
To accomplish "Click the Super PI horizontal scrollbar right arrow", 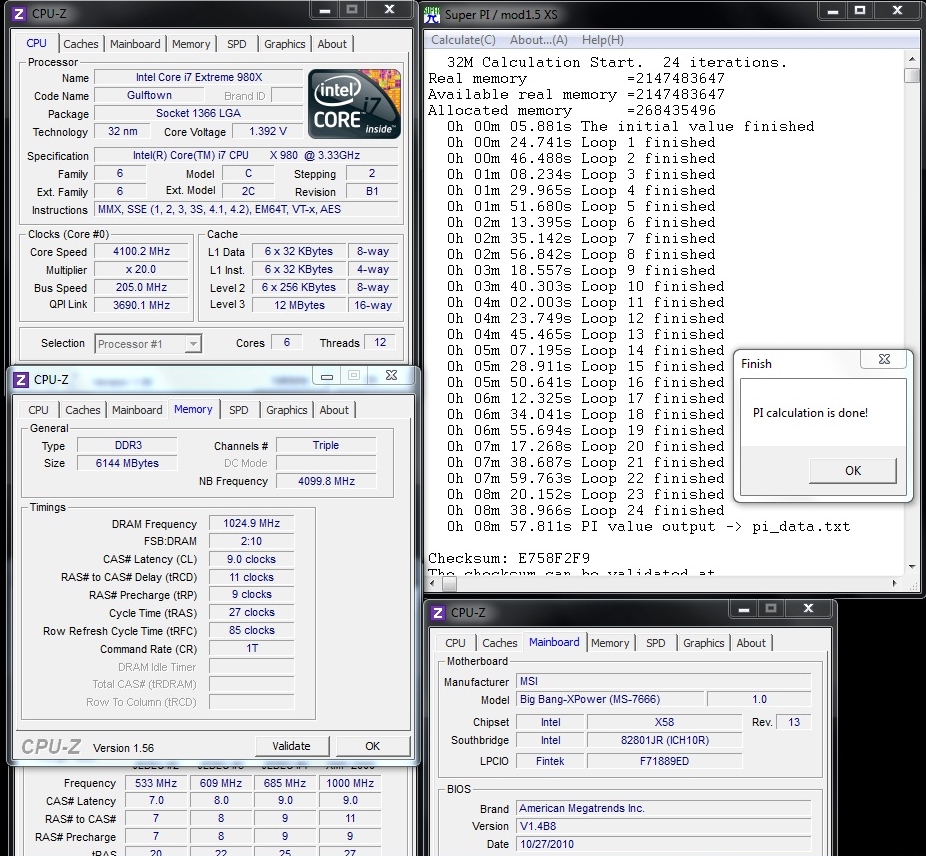I will (895, 584).
